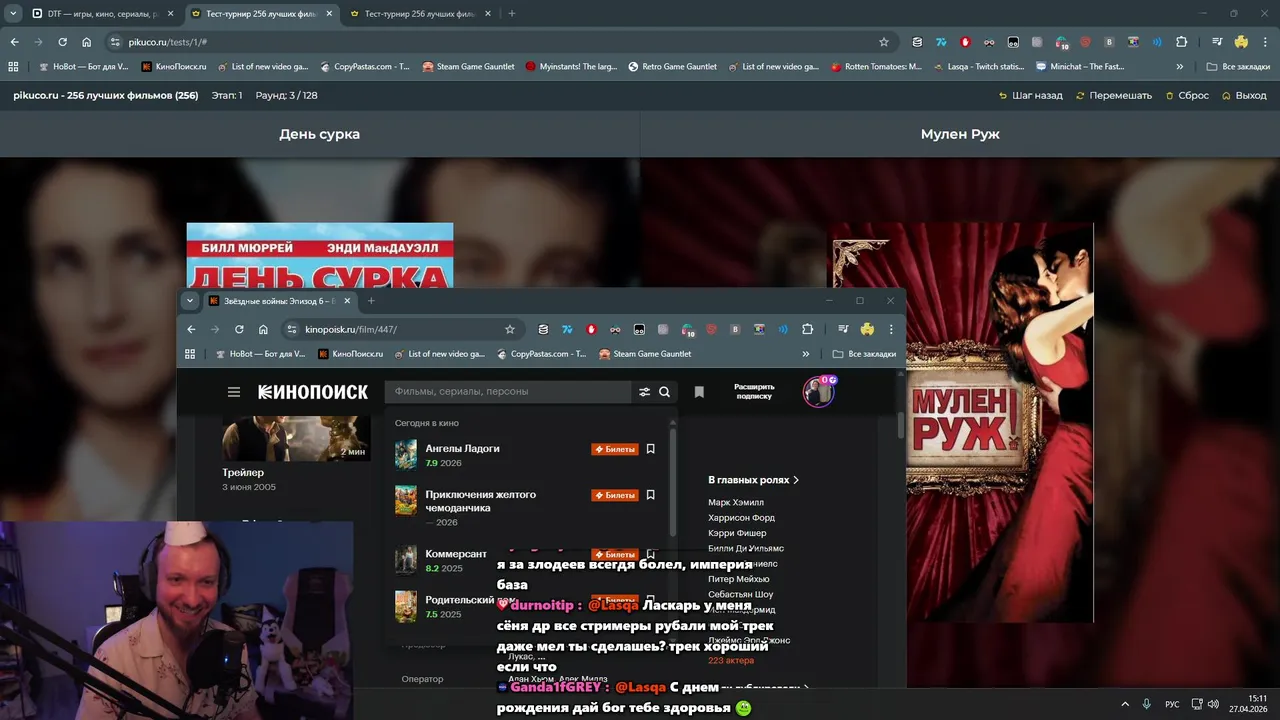Click the red hand adblock extension in main browser
This screenshot has height=720, width=1280.
pos(965,42)
